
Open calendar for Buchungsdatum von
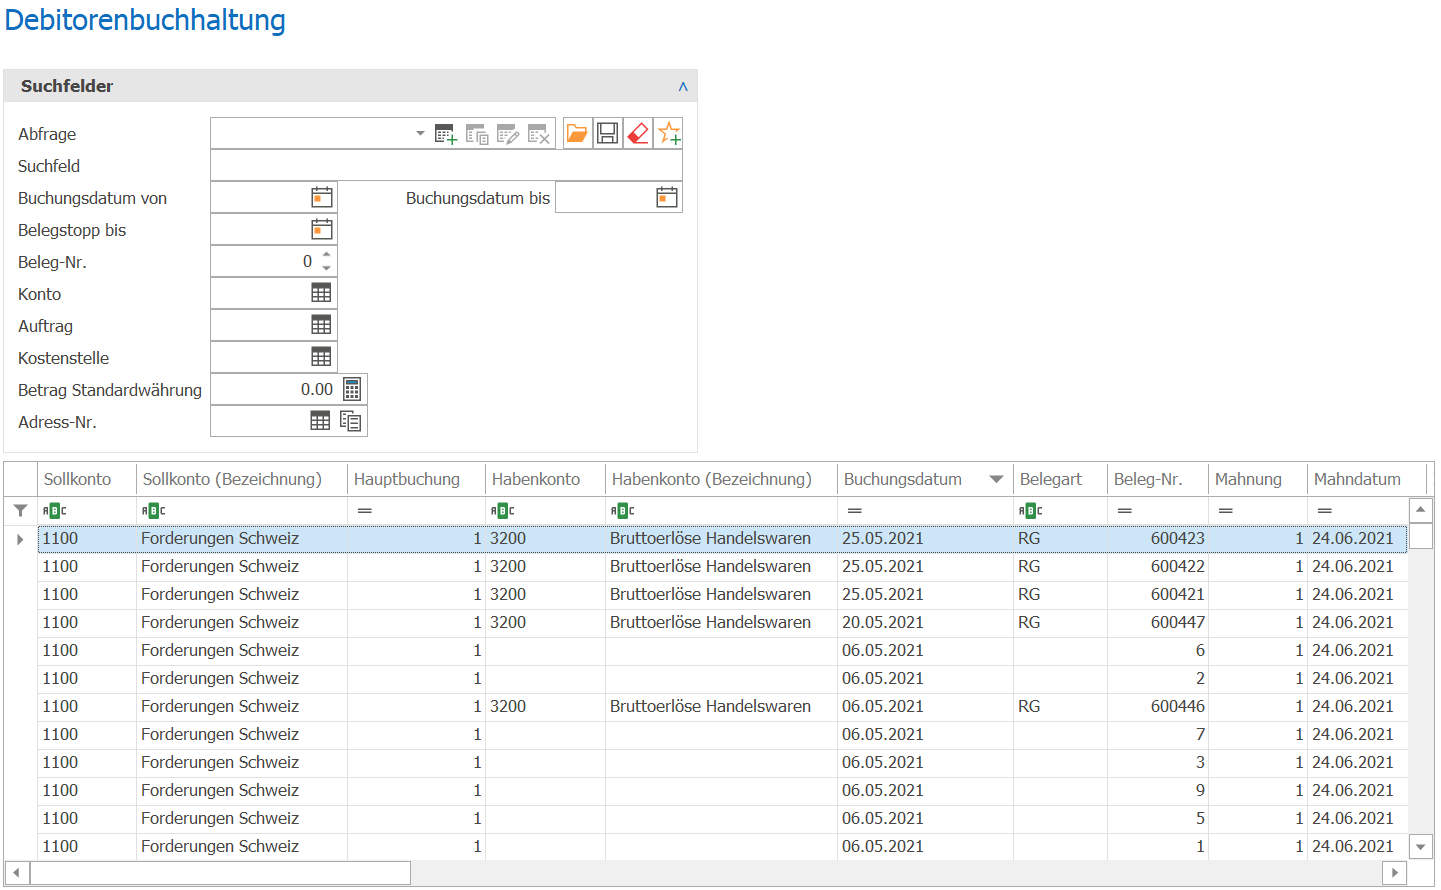click(322, 197)
